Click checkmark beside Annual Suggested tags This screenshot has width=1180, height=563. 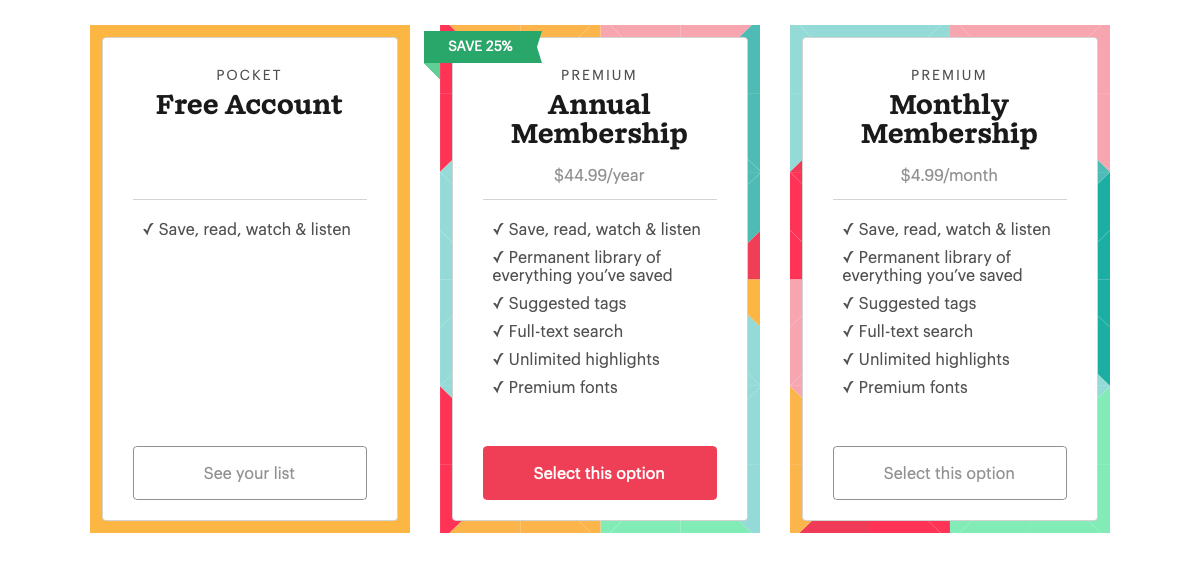(498, 303)
